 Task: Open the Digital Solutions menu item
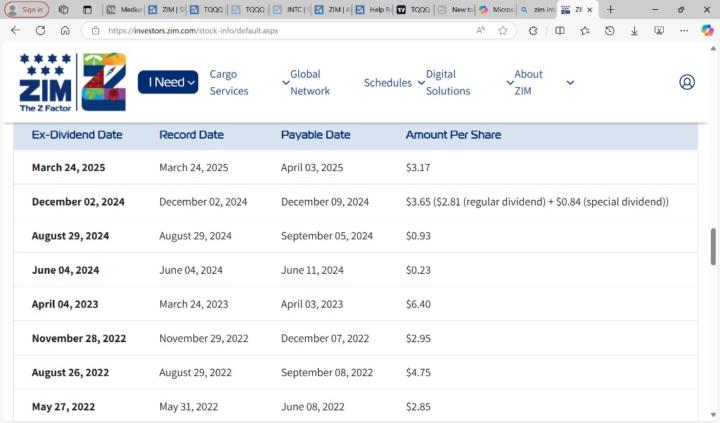coord(447,82)
